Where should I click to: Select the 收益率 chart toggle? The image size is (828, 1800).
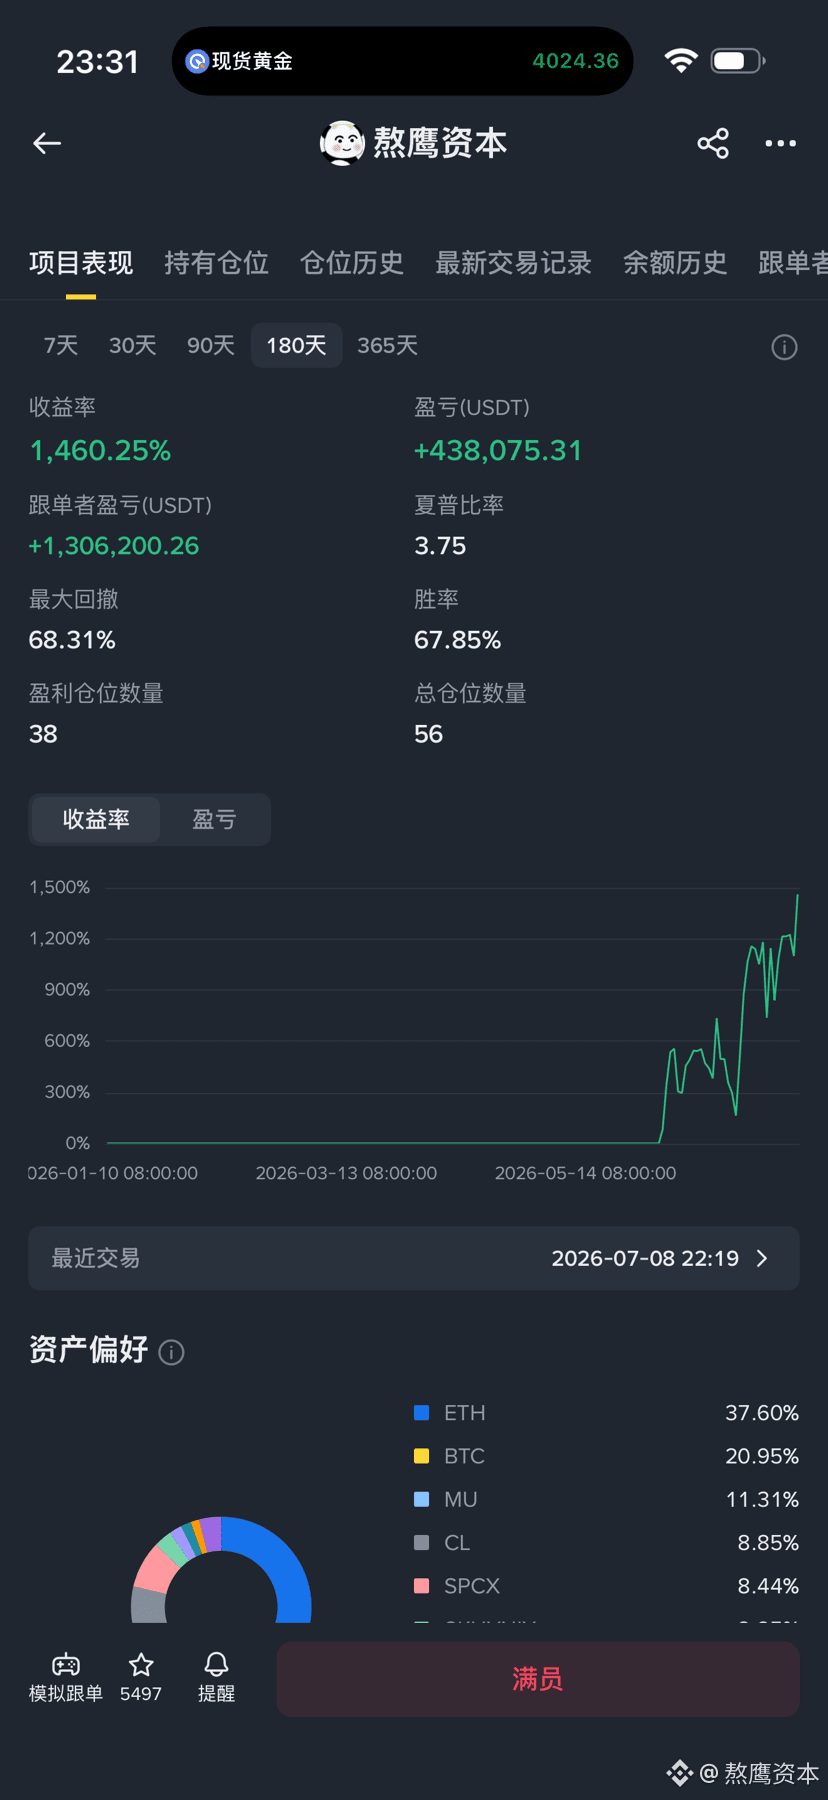(96, 820)
